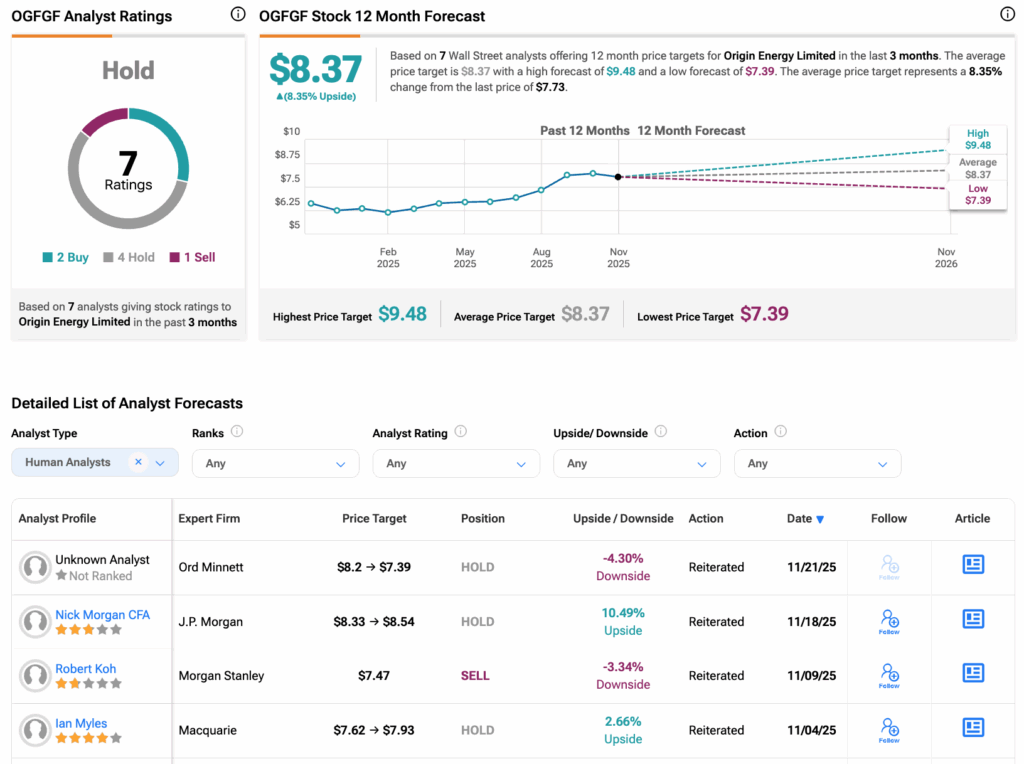
Task: Click the Nov 2025 chart data point
Action: (x=618, y=177)
